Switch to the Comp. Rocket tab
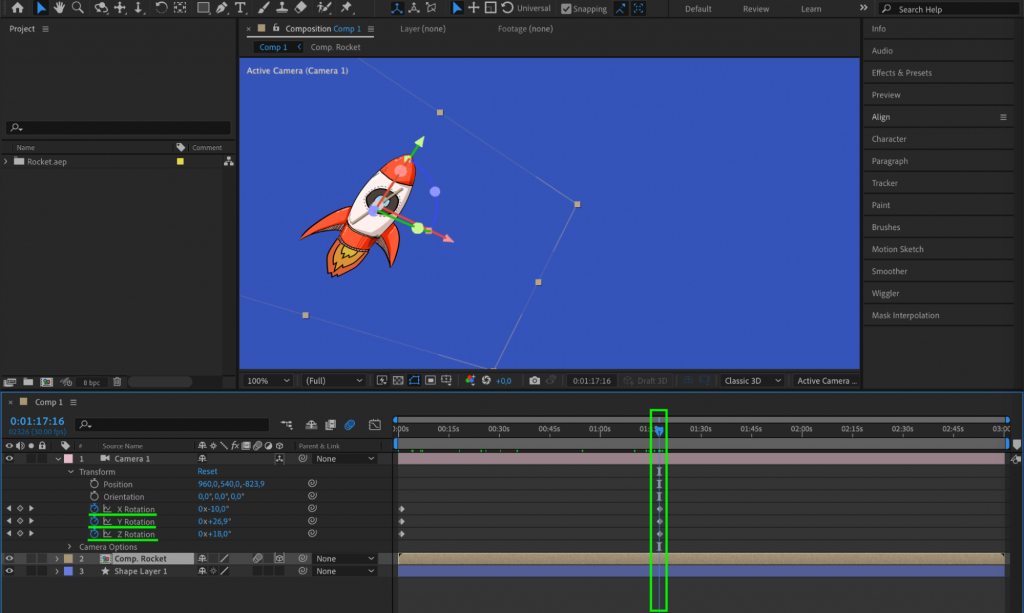Viewport: 1024px width, 613px height. [x=335, y=46]
